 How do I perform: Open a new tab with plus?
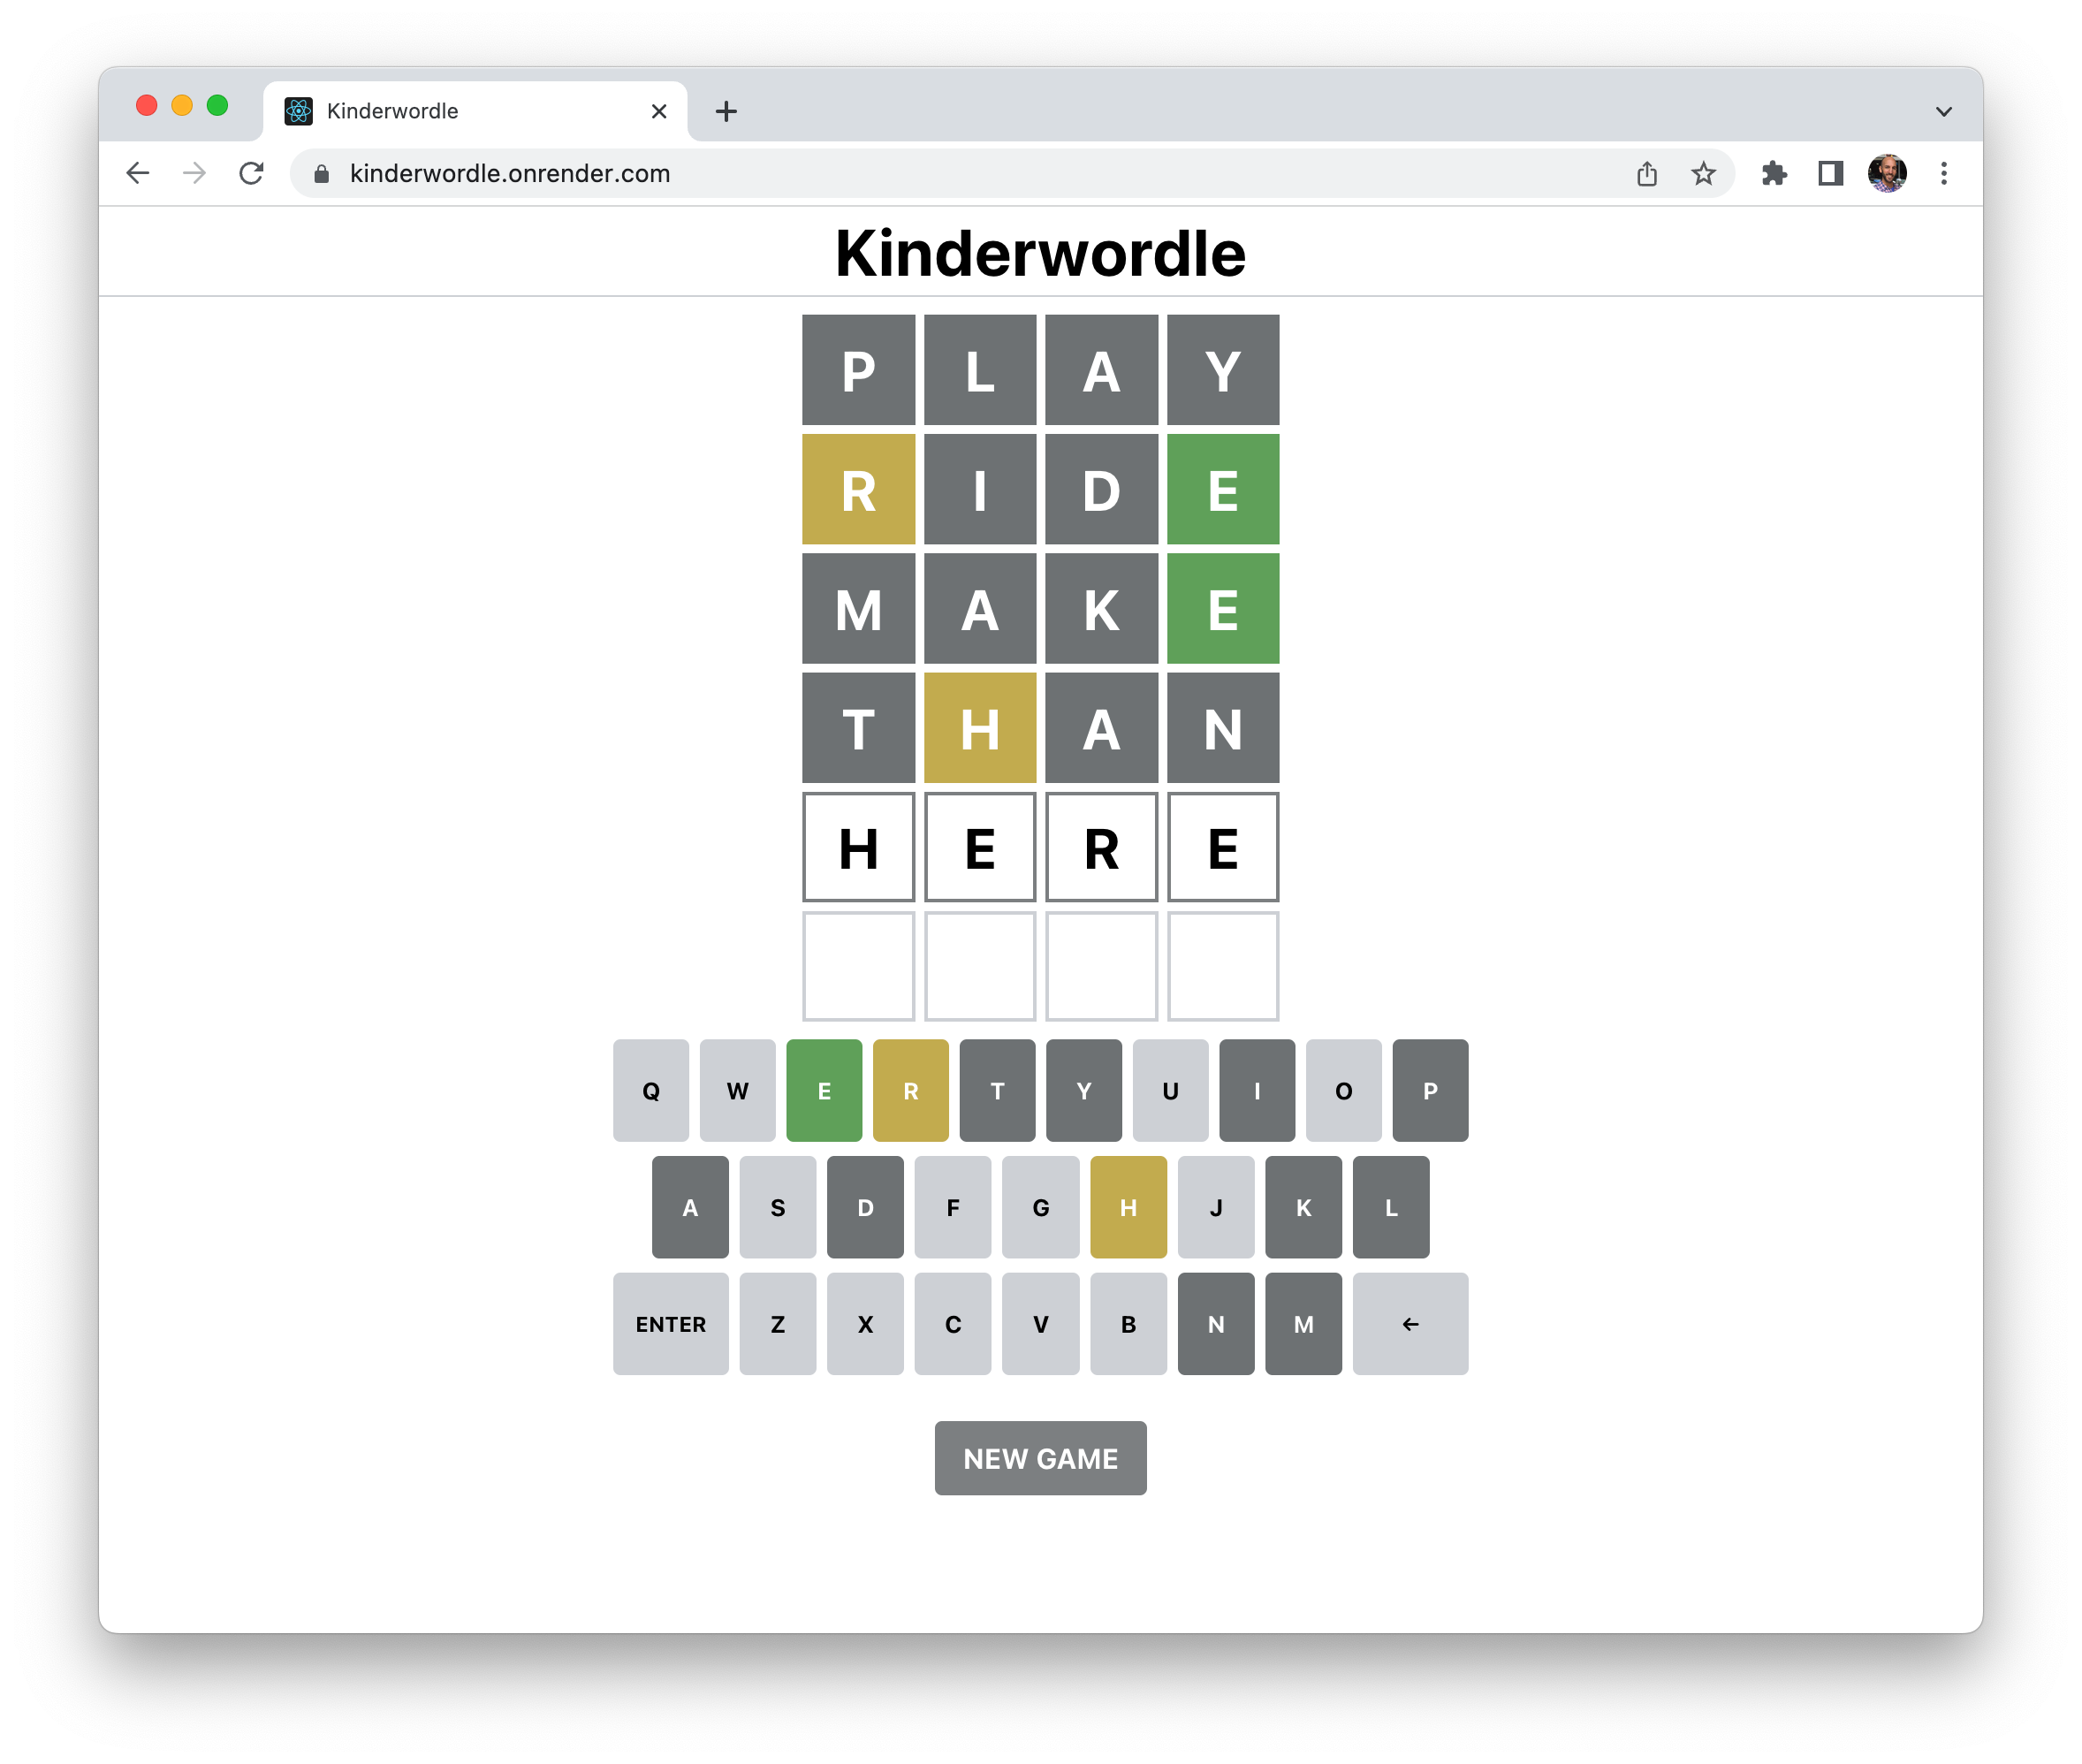point(726,111)
